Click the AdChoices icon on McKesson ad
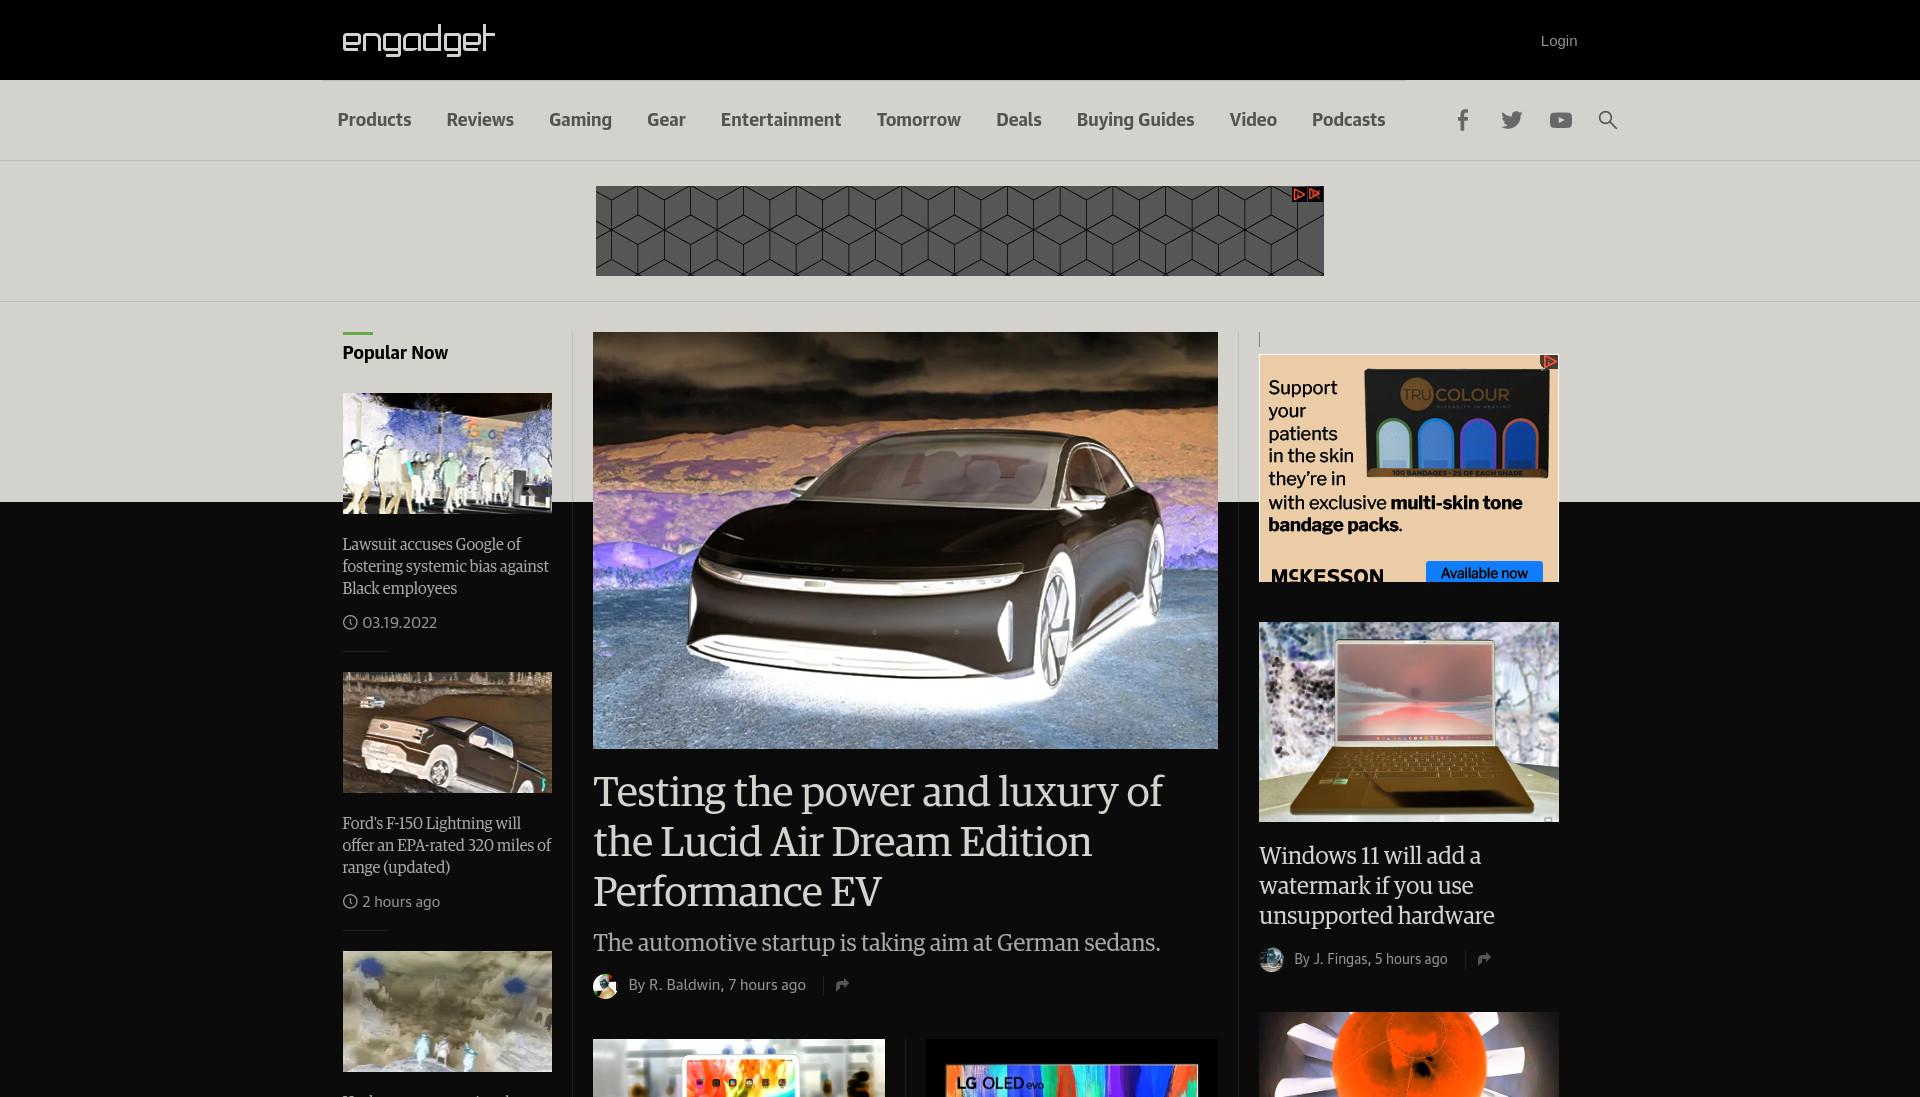The width and height of the screenshot is (1920, 1097). click(x=1549, y=362)
